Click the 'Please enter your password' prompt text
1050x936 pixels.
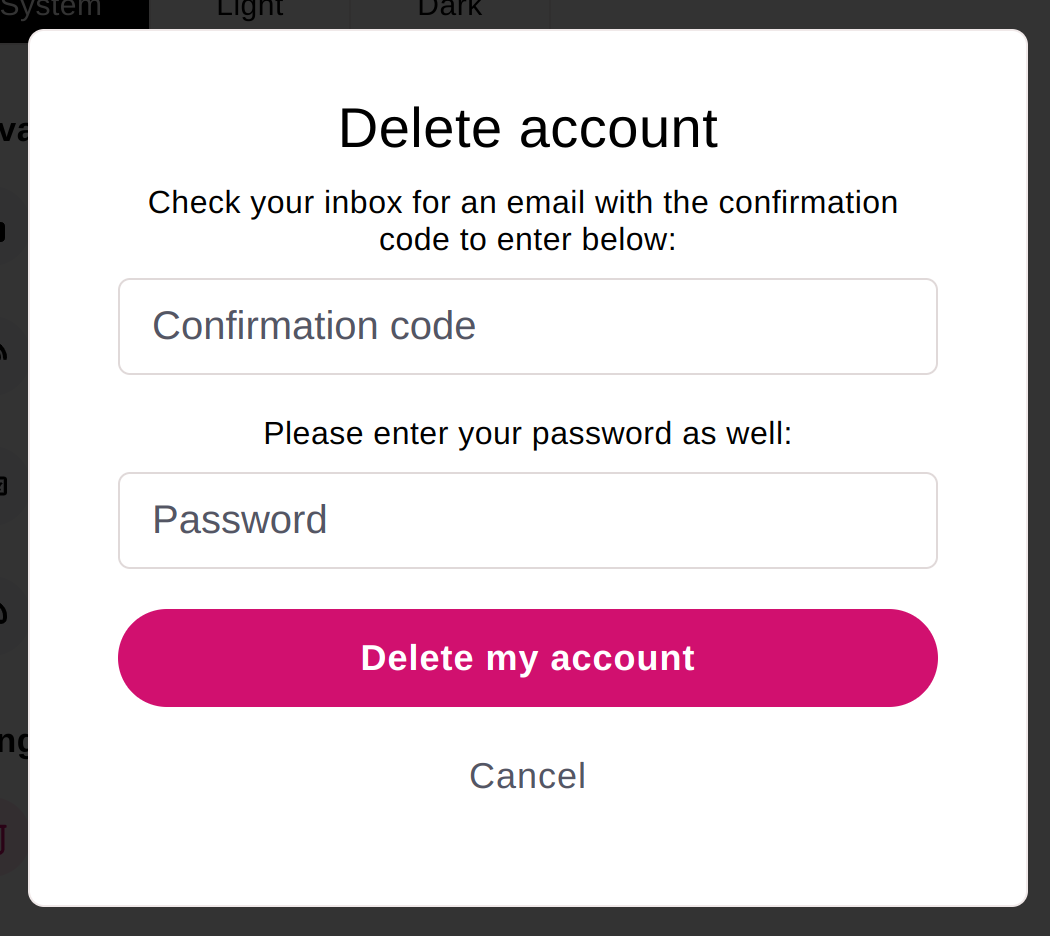coord(527,433)
